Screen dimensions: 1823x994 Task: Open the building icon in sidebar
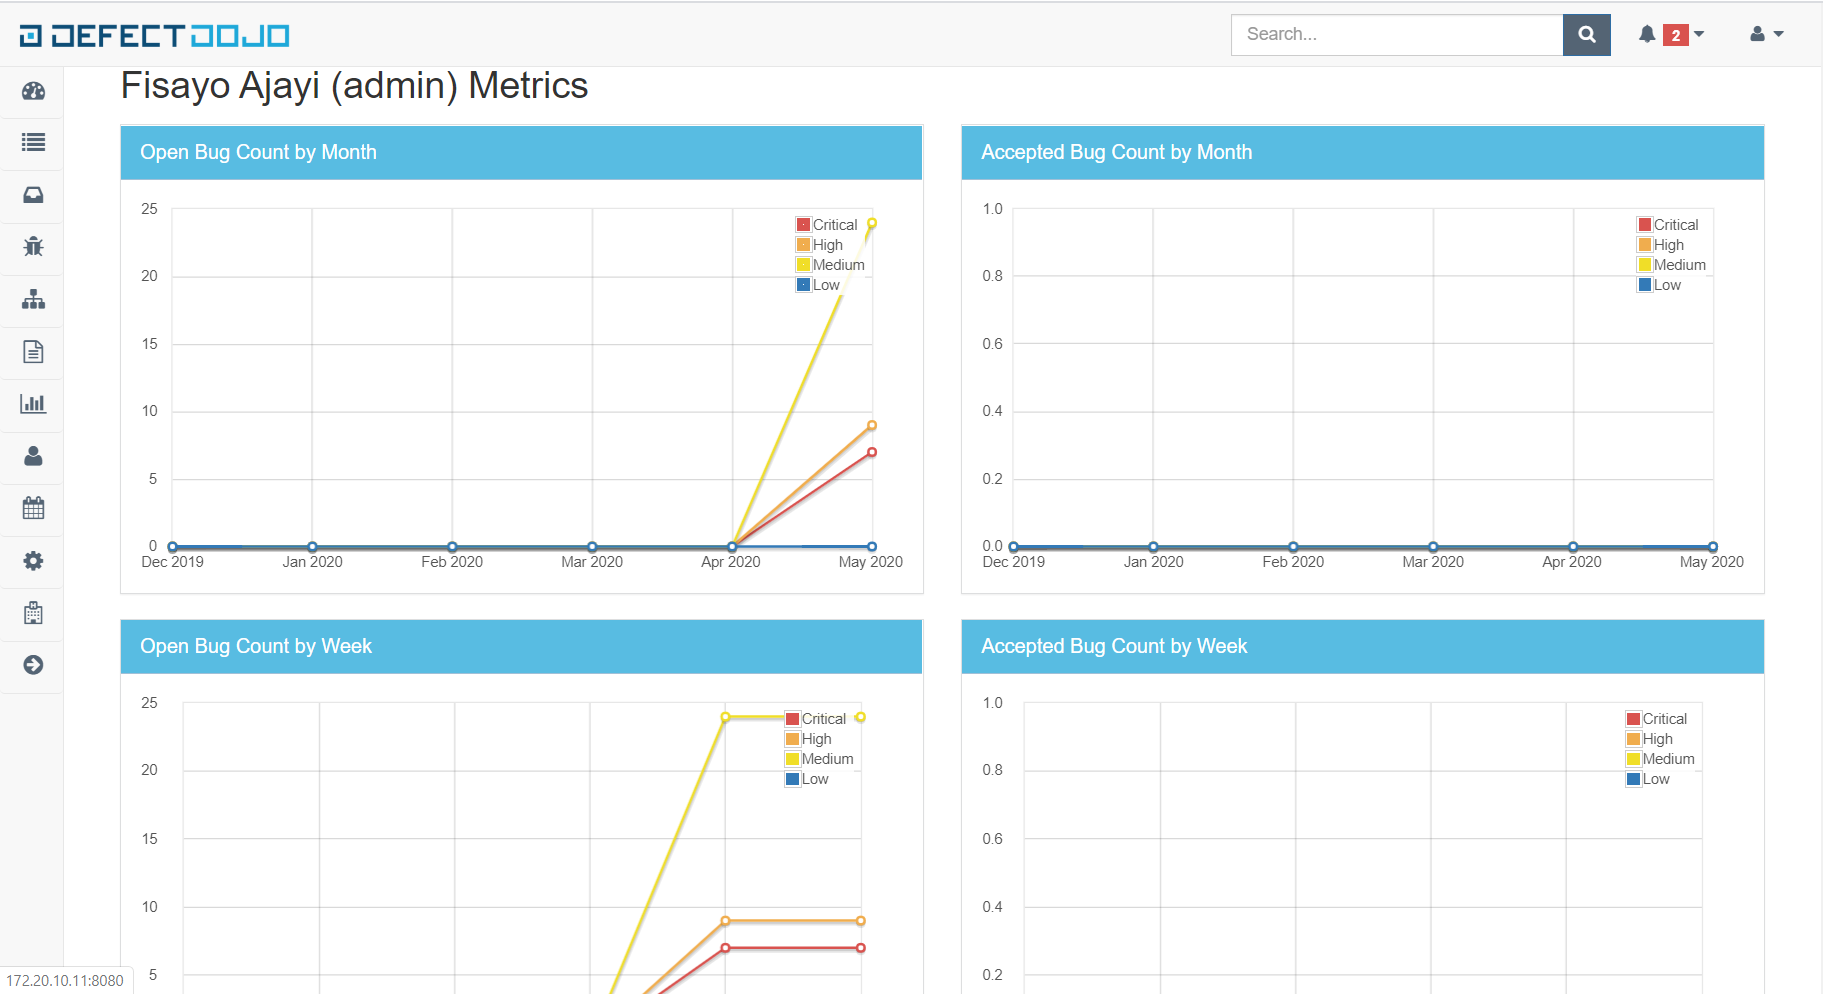pyautogui.click(x=33, y=613)
